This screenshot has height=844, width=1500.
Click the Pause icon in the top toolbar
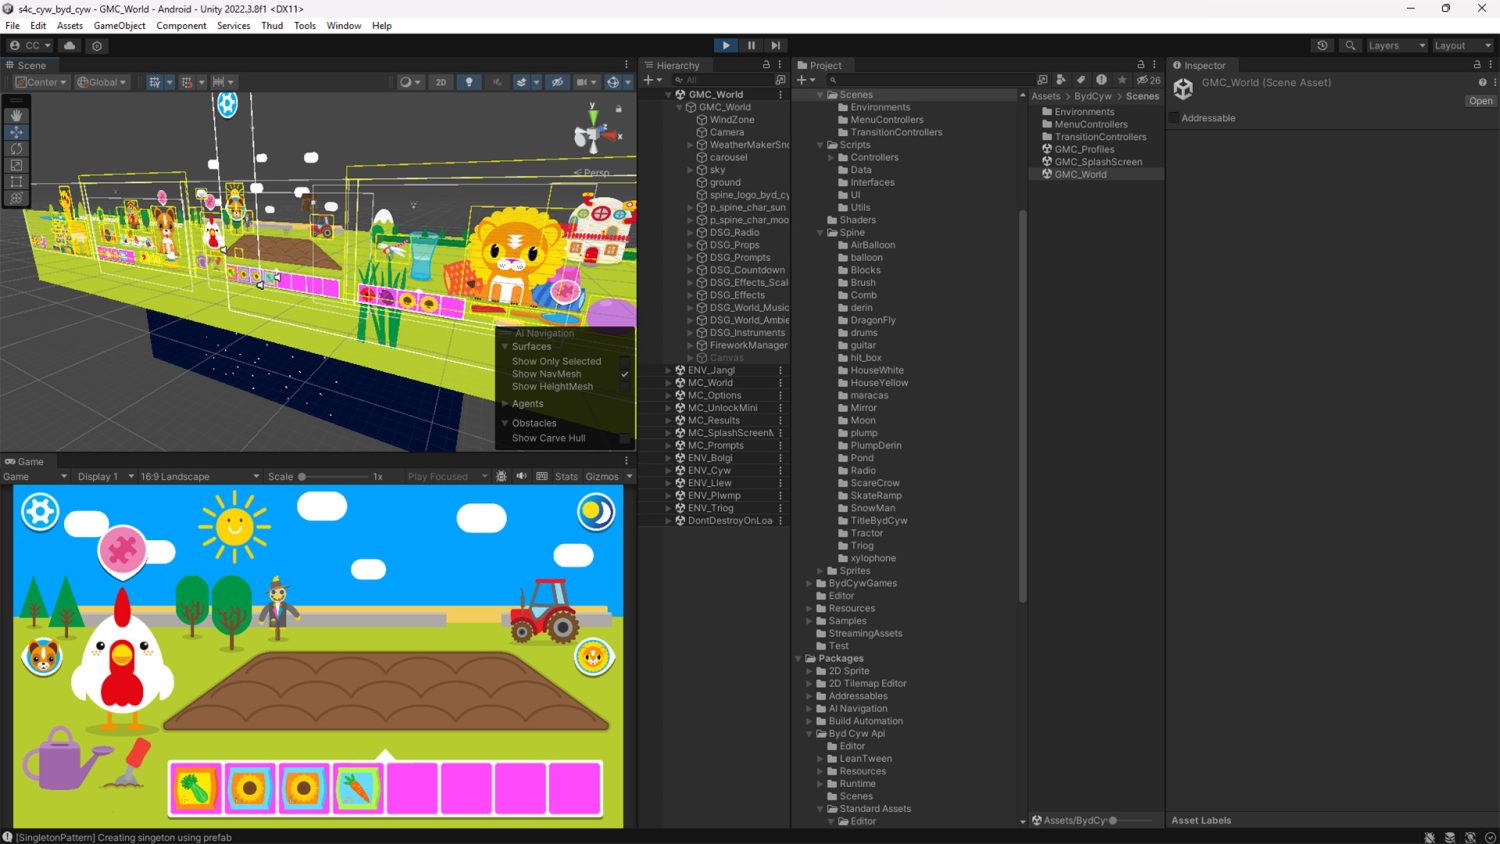coord(750,45)
